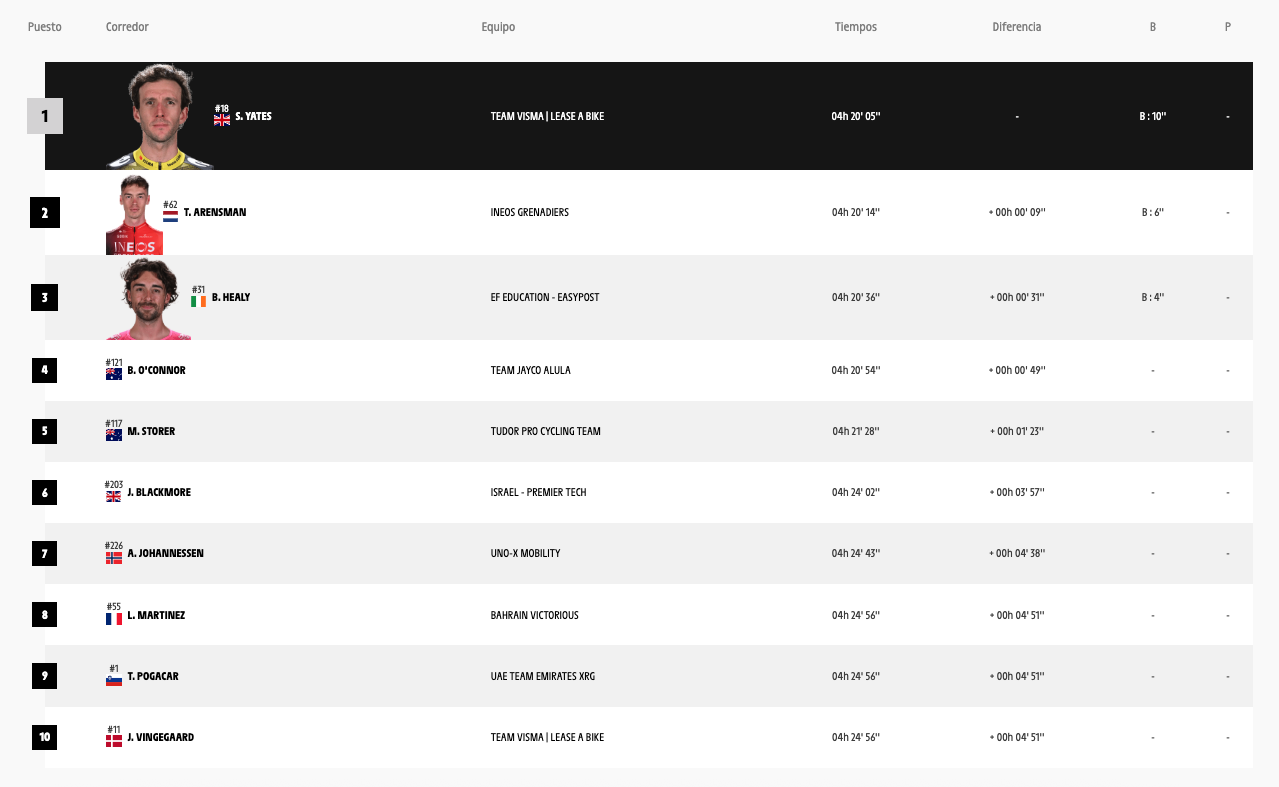The height and width of the screenshot is (787, 1279).
Task: Open rider J. Blackmore profile link
Action: click(x=159, y=492)
